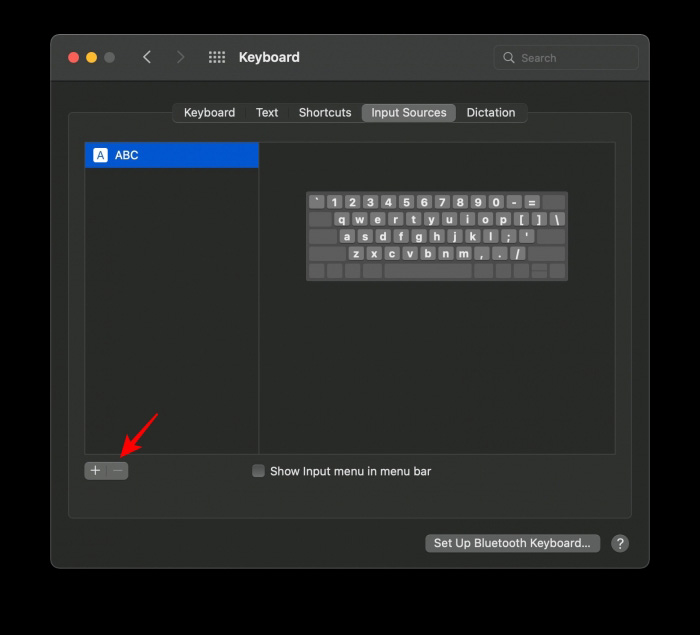Click the help question mark button

click(x=620, y=543)
